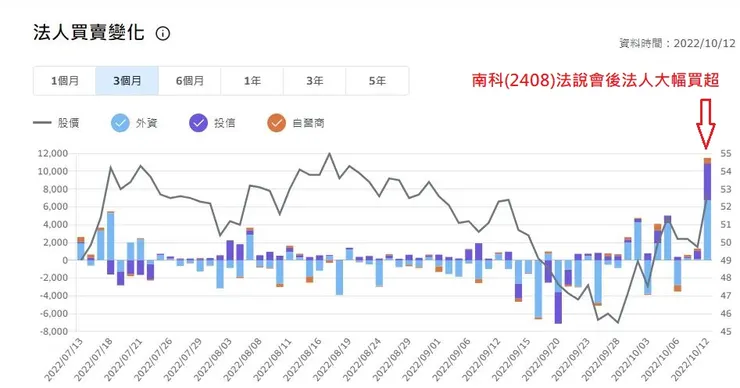740x388 pixels.
Task: Click the -8,000 left axis value
Action: (53, 331)
